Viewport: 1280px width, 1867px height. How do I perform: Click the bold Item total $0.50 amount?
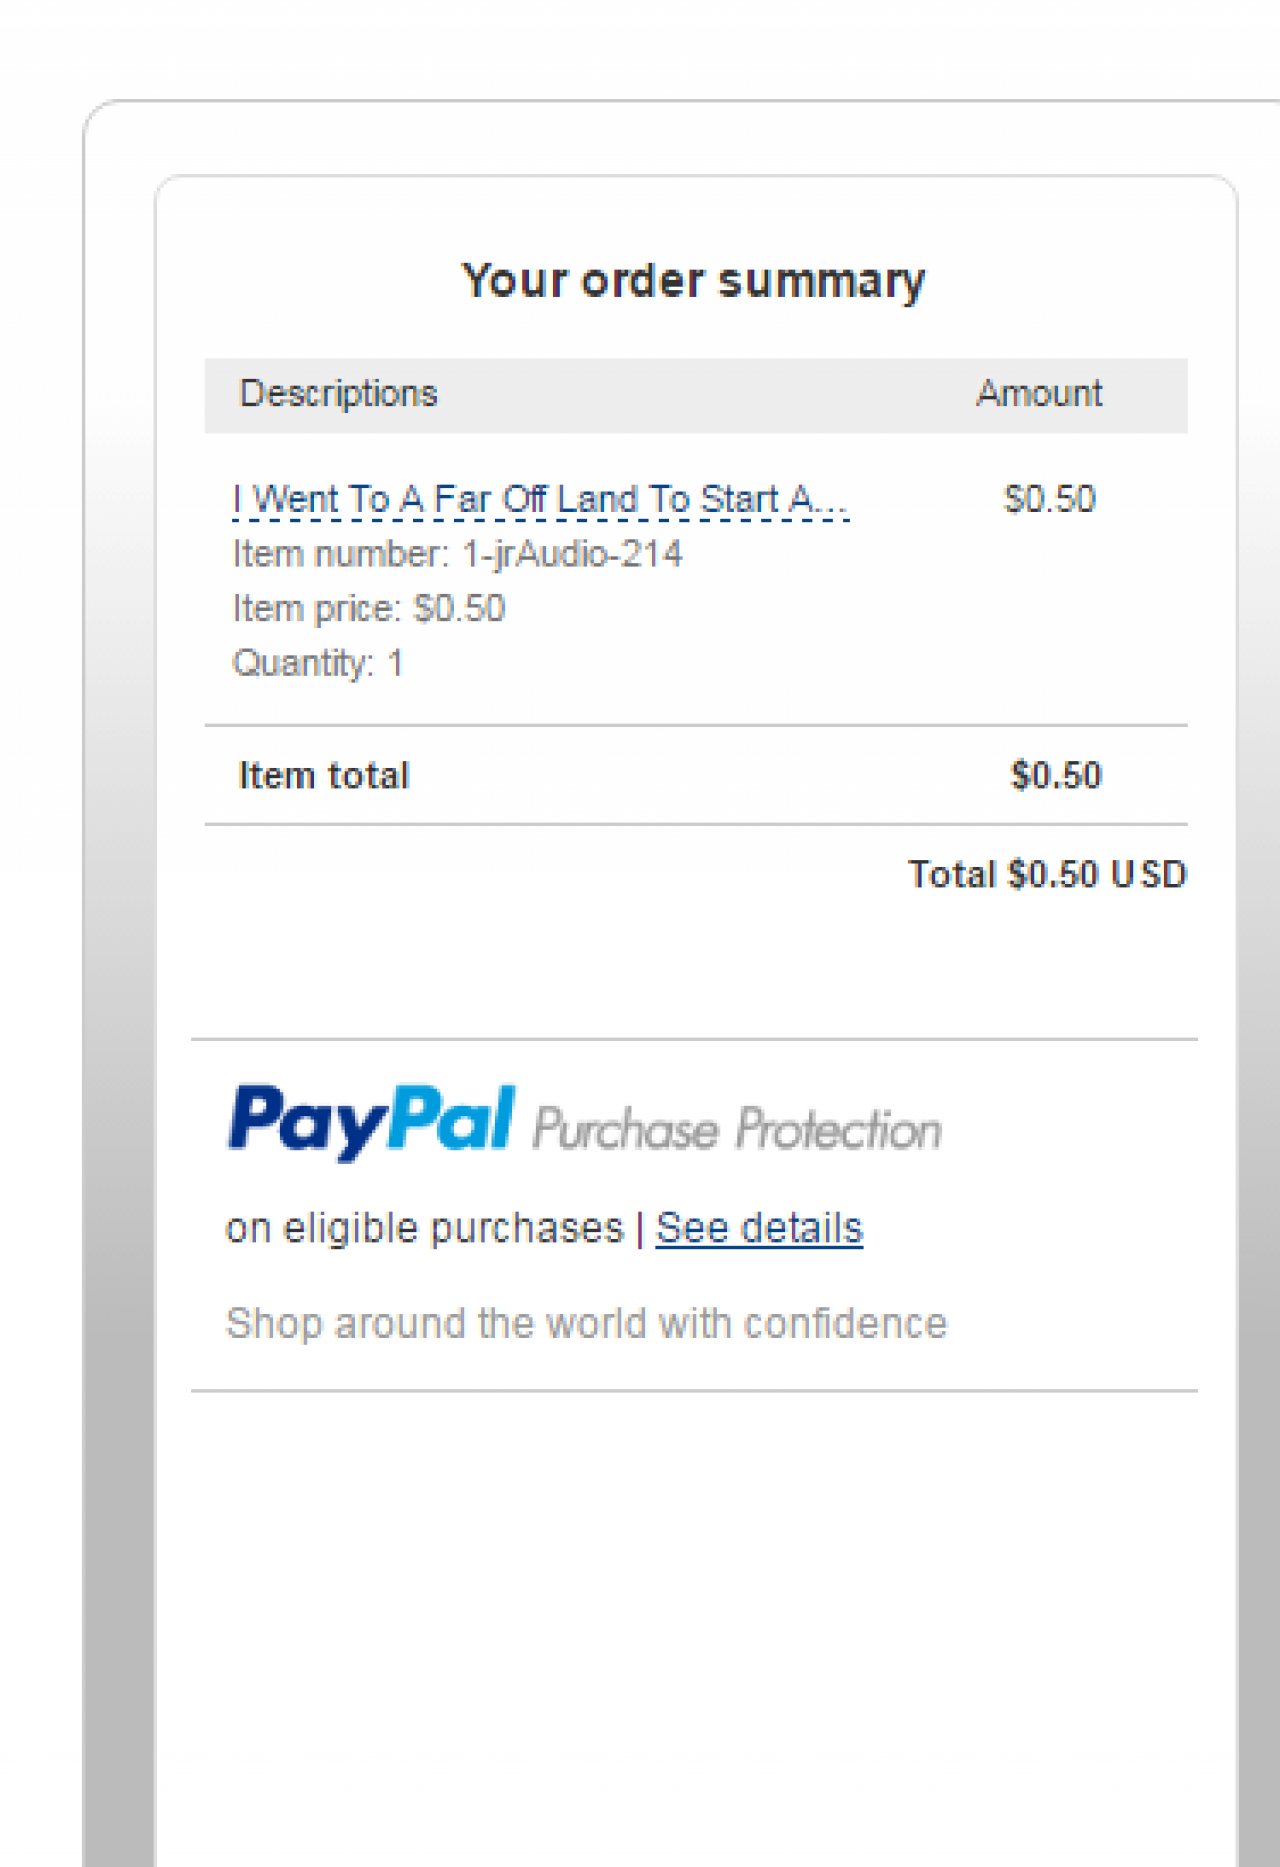1055,776
